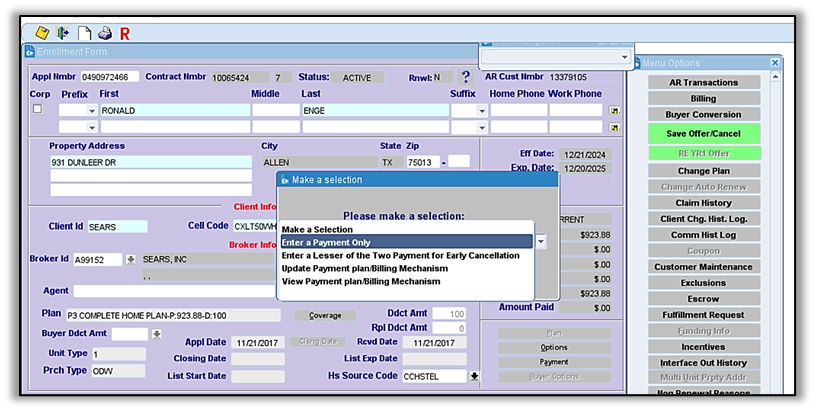The image size is (815, 411).
Task: Click the blue question mark help icon
Action: (x=465, y=77)
